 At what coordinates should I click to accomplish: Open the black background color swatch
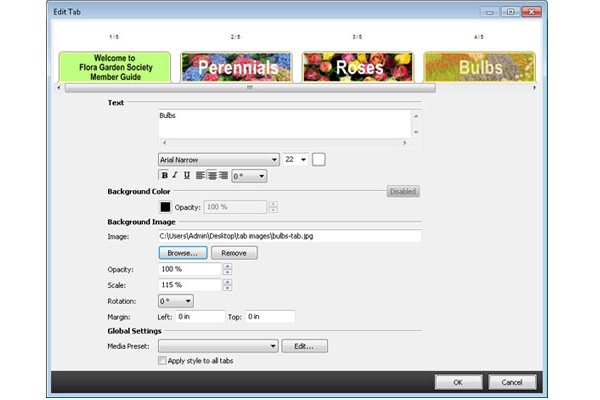click(166, 207)
